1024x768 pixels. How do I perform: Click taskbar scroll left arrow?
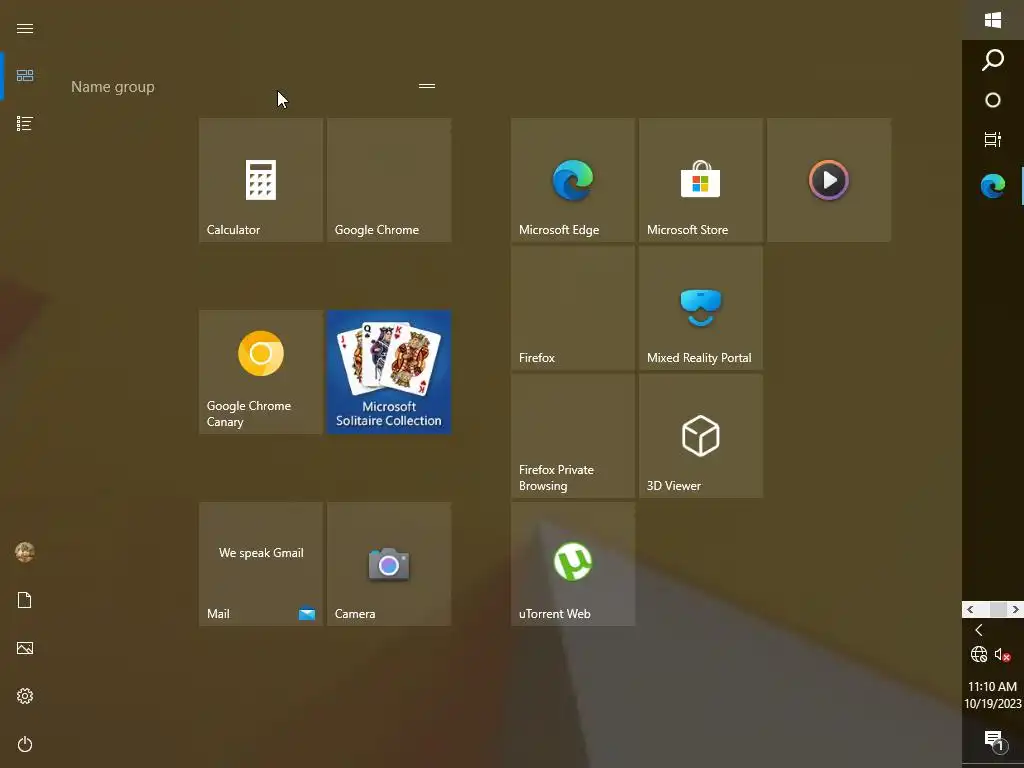point(970,609)
